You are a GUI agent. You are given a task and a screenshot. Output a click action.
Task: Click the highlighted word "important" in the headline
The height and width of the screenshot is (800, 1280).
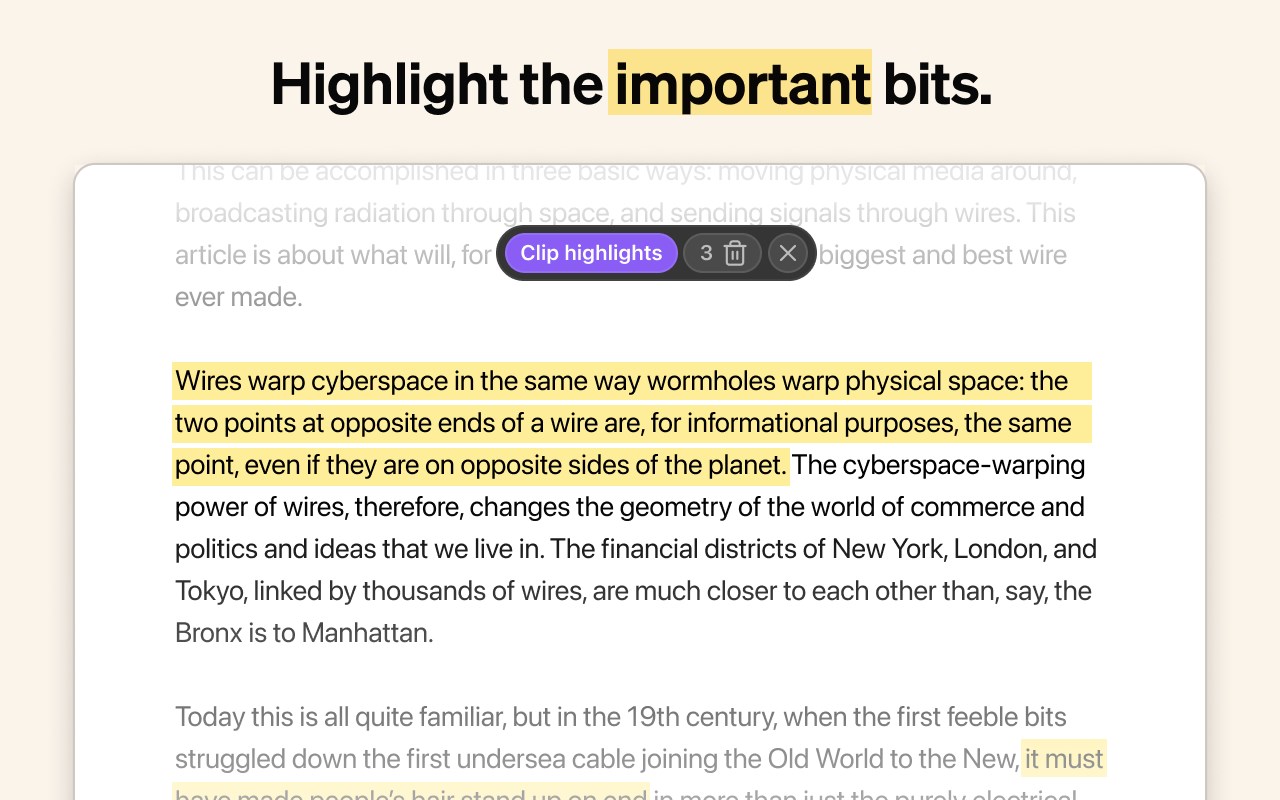740,84
